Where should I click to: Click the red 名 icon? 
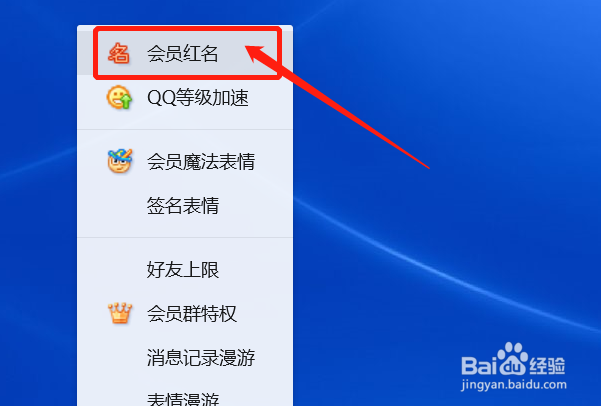pos(119,53)
